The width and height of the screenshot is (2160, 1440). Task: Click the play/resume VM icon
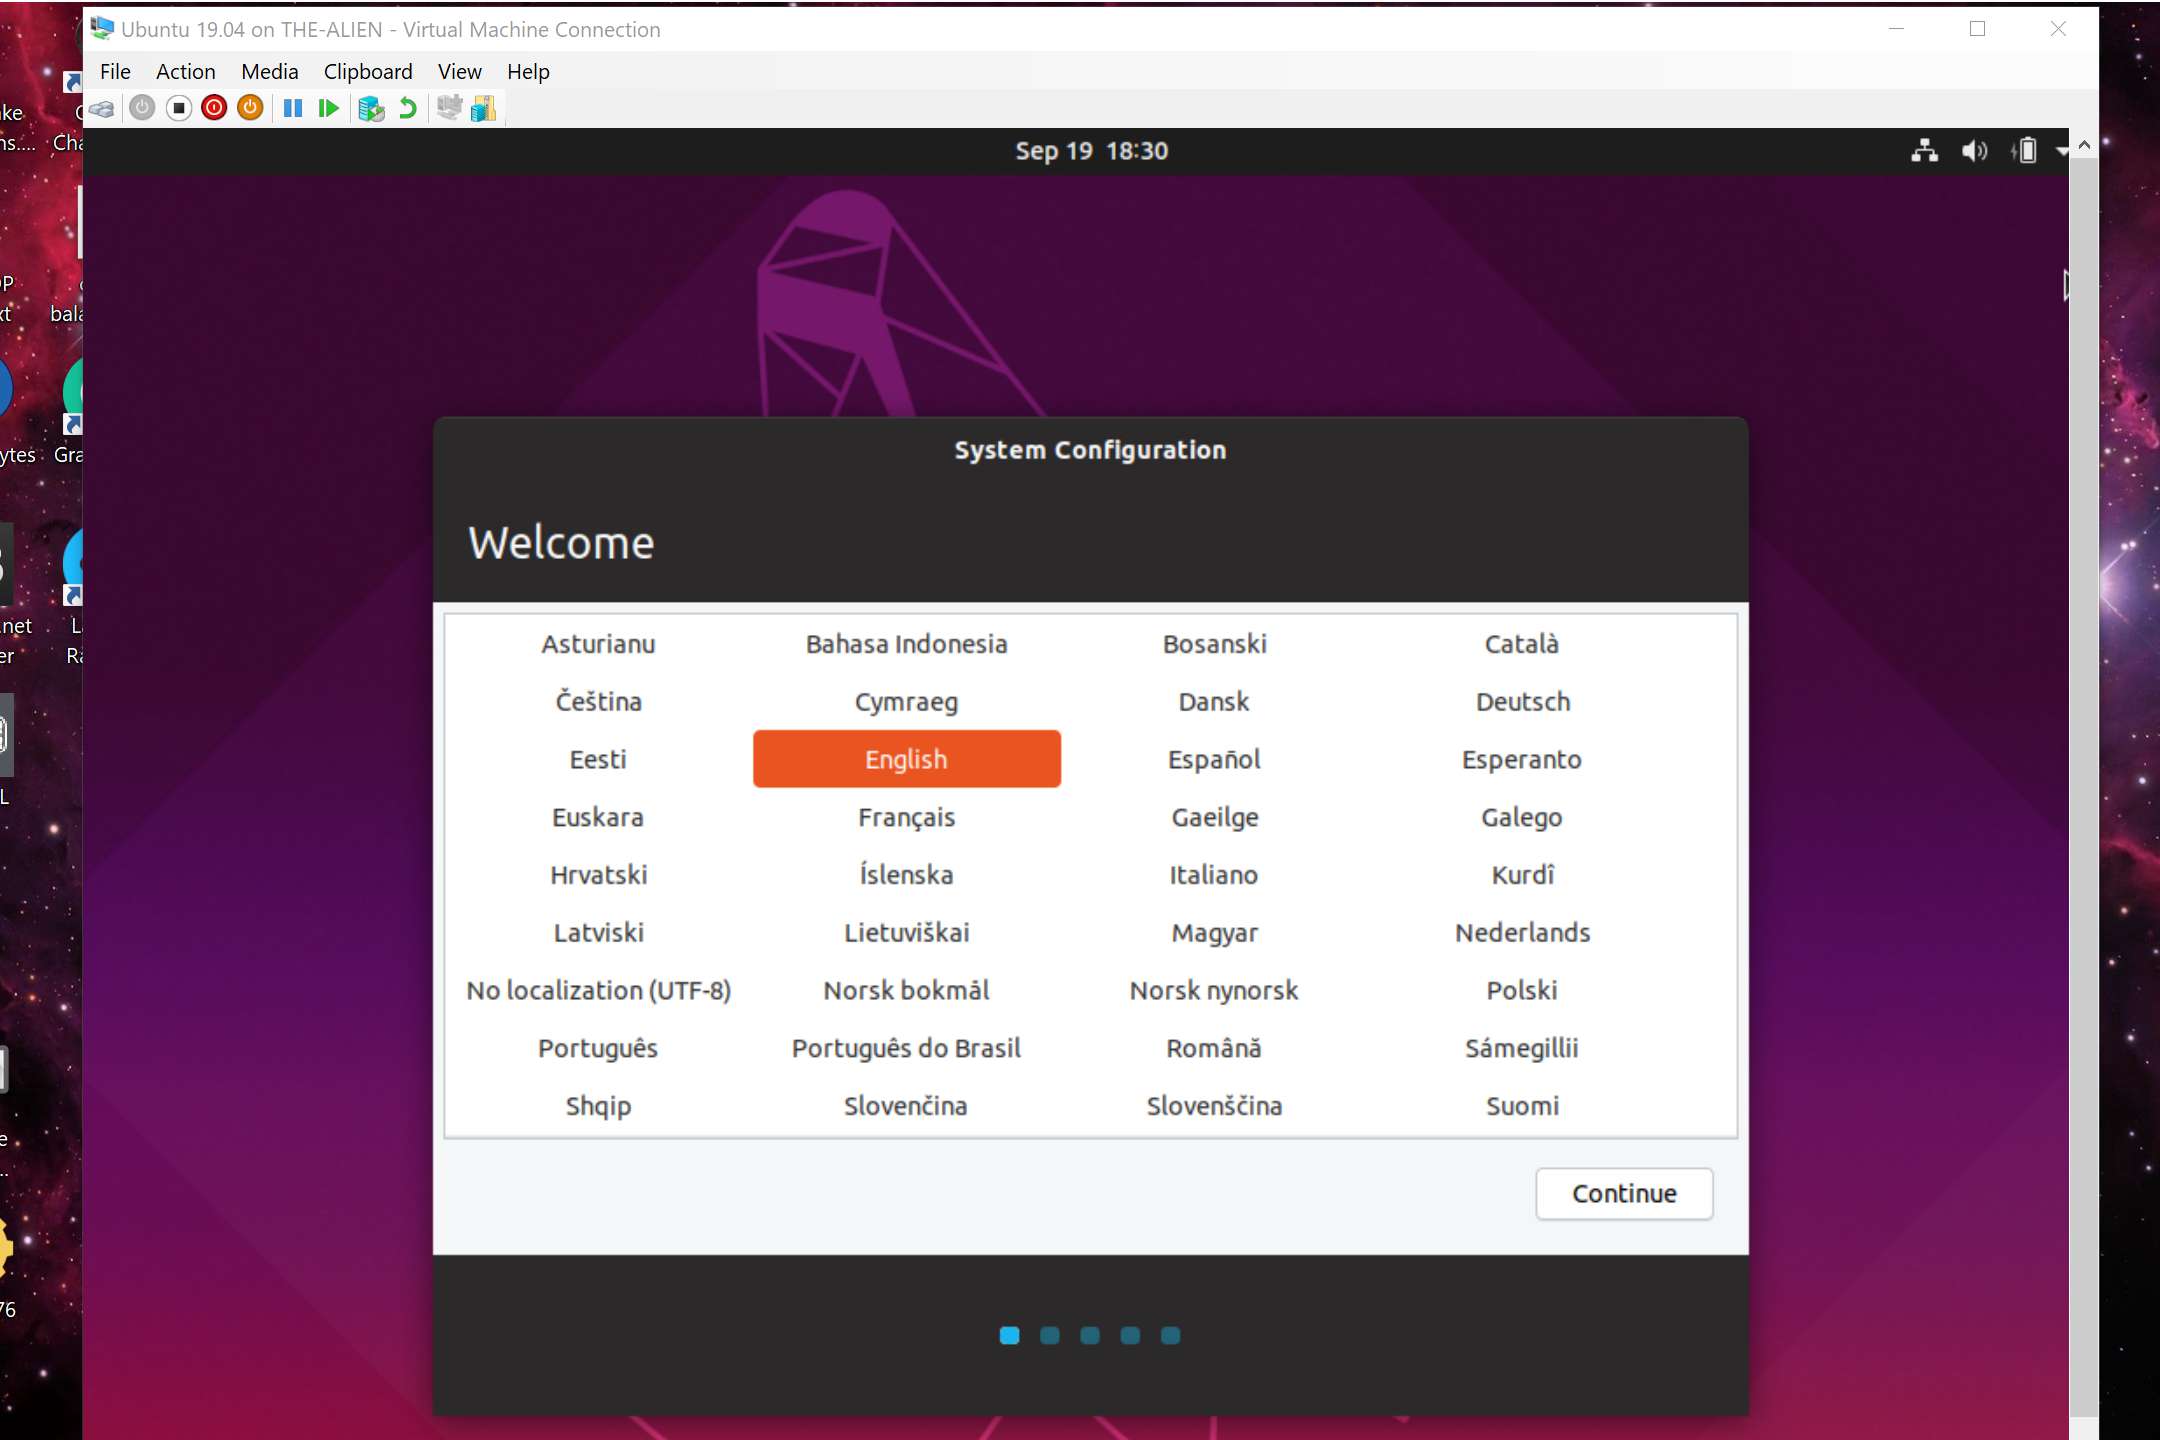coord(329,108)
